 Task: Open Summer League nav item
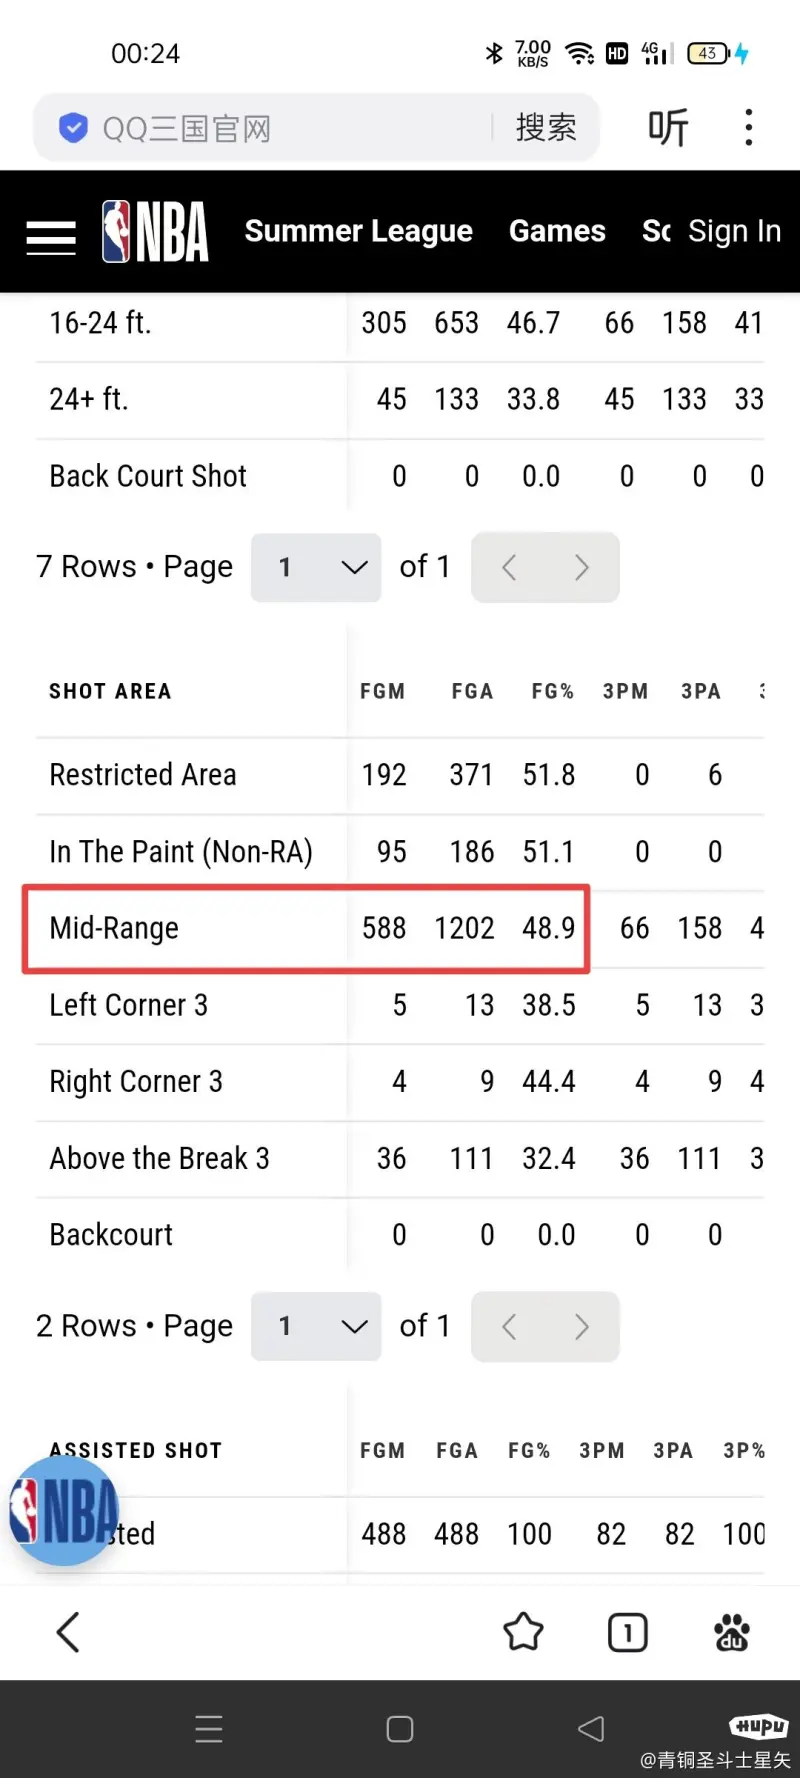(x=358, y=231)
